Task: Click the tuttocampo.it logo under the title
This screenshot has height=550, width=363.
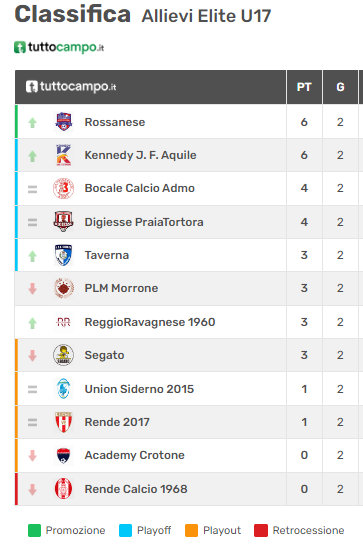Action: [59, 47]
